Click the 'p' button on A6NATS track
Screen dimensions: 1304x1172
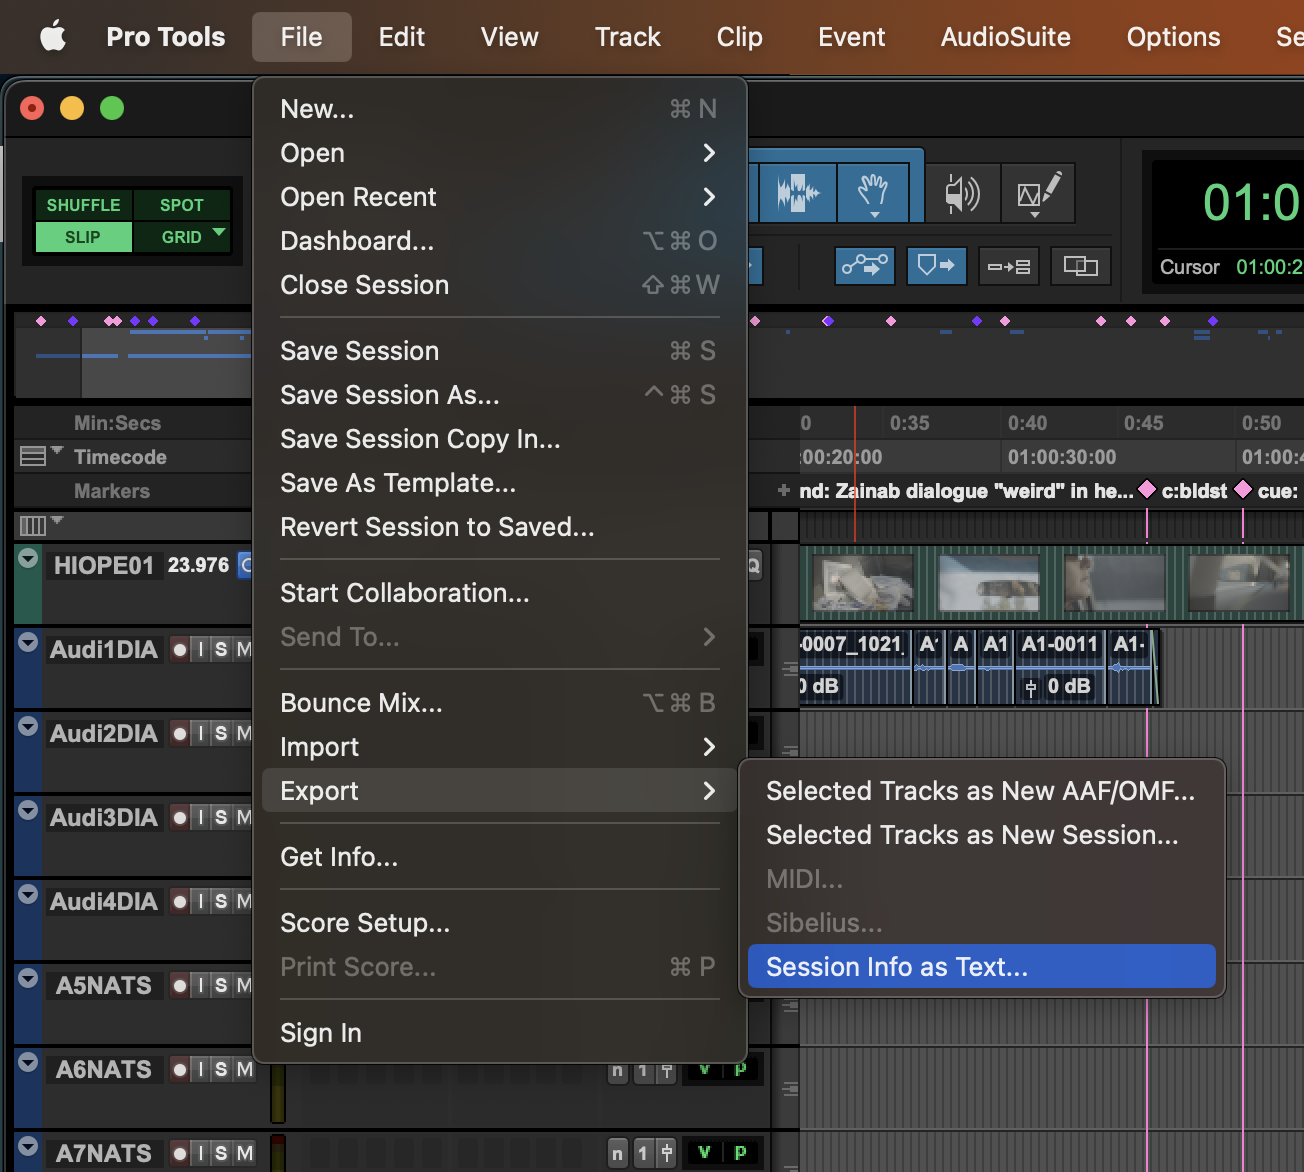click(x=740, y=1068)
